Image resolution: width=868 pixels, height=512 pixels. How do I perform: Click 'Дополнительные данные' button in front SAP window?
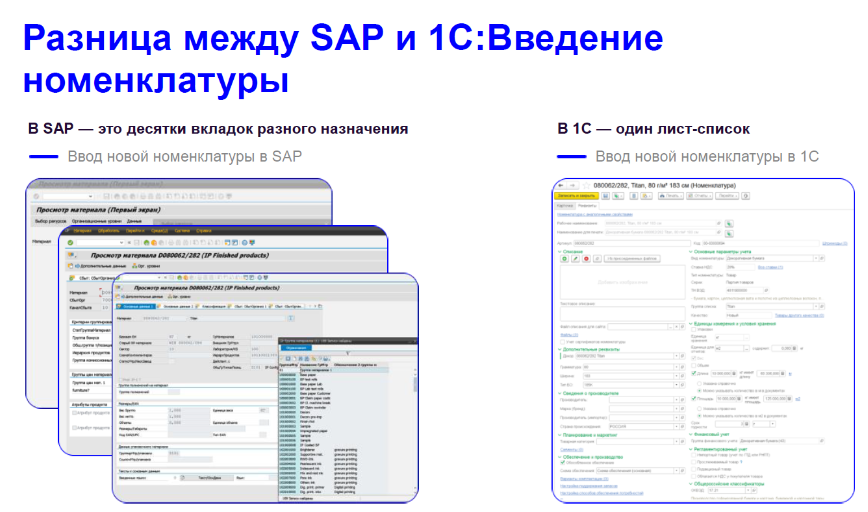pyautogui.click(x=141, y=297)
